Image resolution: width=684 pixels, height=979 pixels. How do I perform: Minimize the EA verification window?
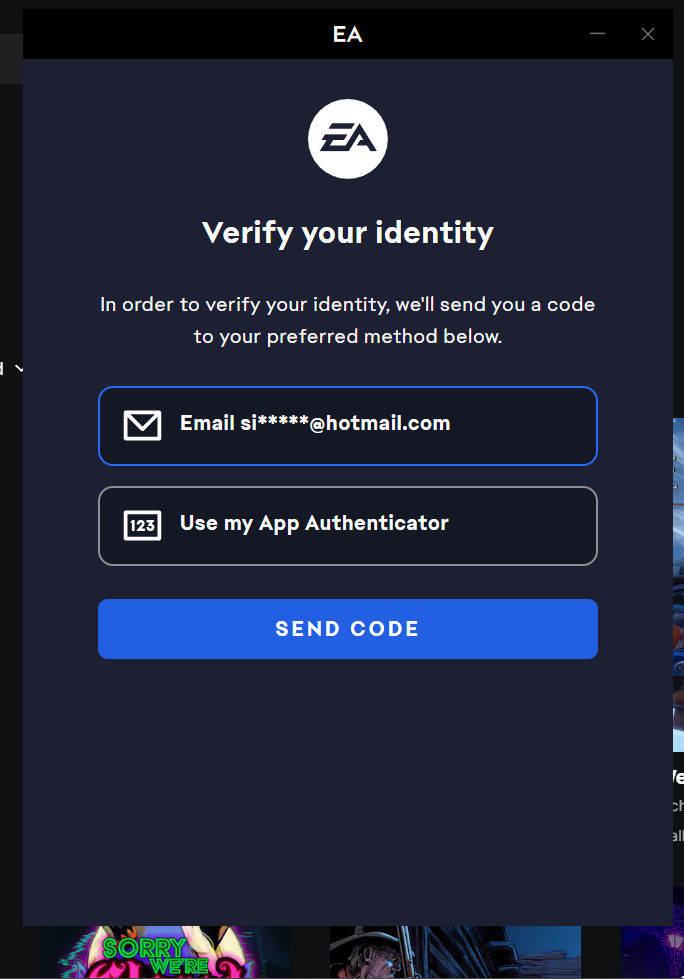(x=598, y=34)
